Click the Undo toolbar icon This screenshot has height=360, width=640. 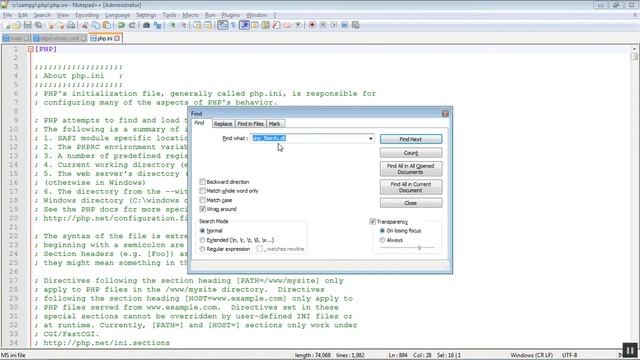(x=121, y=25)
